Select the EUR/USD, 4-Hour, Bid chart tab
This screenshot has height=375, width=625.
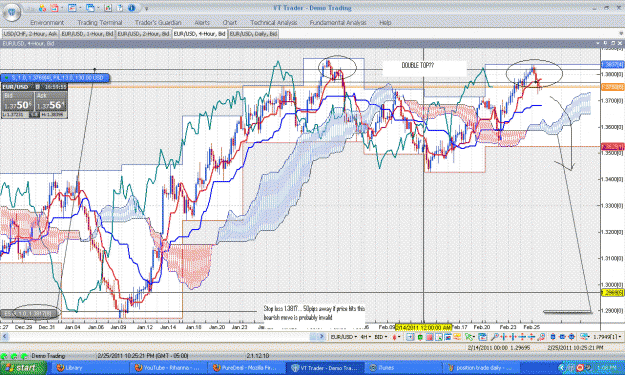(200, 34)
